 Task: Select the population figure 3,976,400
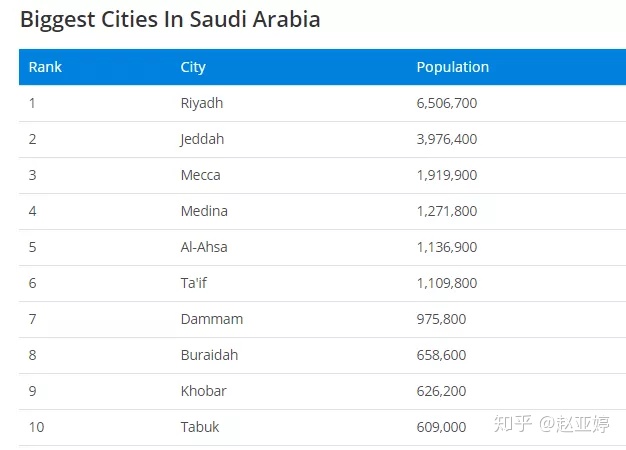[x=446, y=139]
